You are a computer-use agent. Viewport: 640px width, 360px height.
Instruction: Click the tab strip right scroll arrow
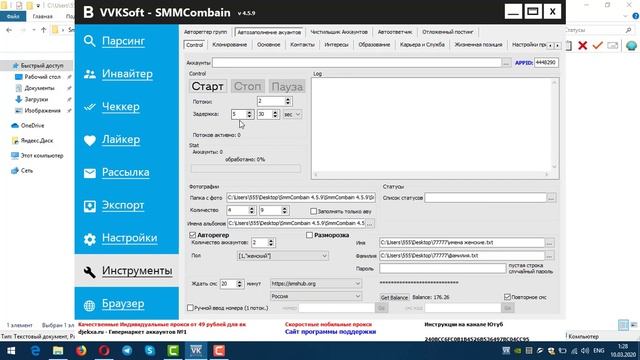[558, 45]
